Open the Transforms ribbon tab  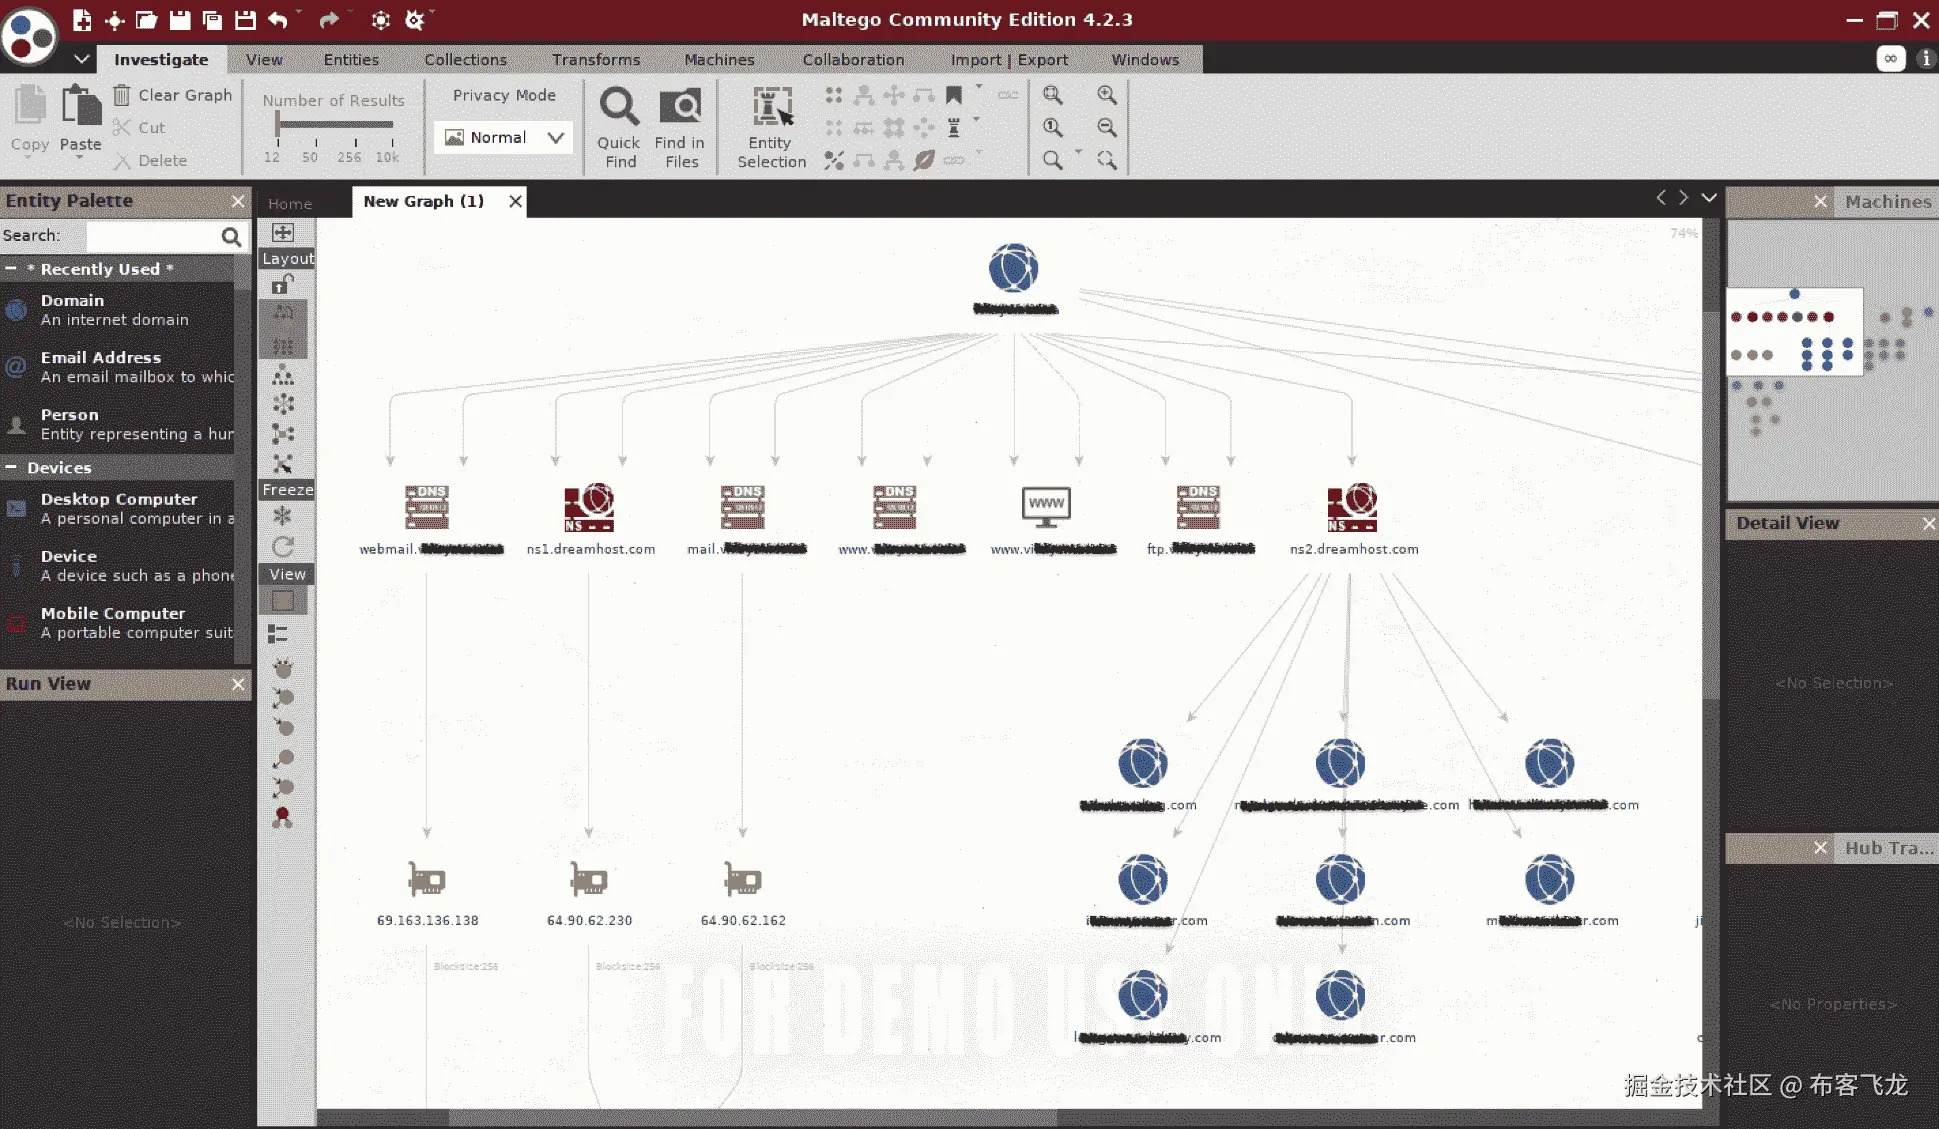595,60
